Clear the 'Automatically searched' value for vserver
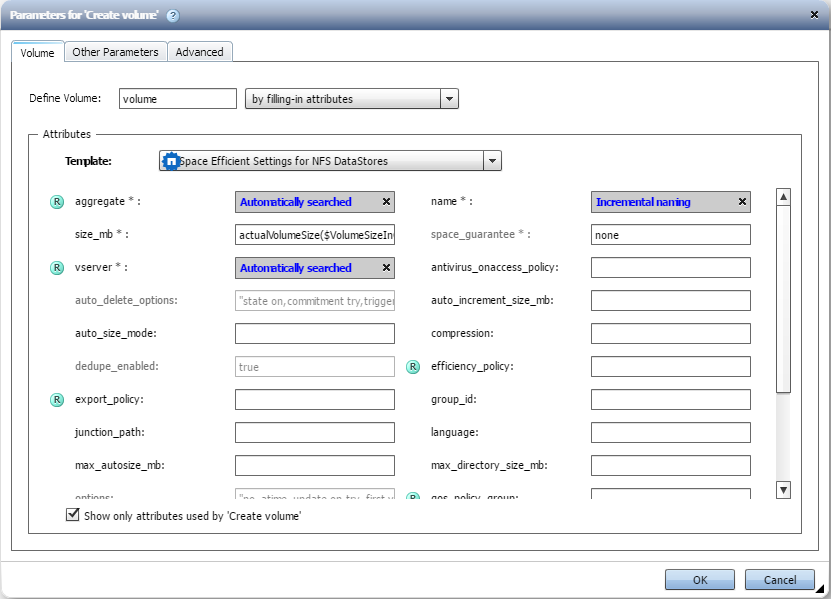This screenshot has width=831, height=599. pos(385,267)
